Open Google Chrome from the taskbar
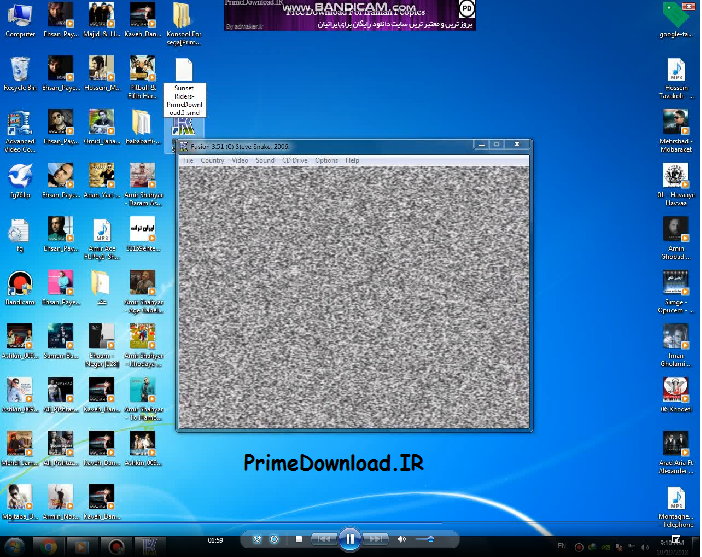702x557 pixels. [48, 547]
